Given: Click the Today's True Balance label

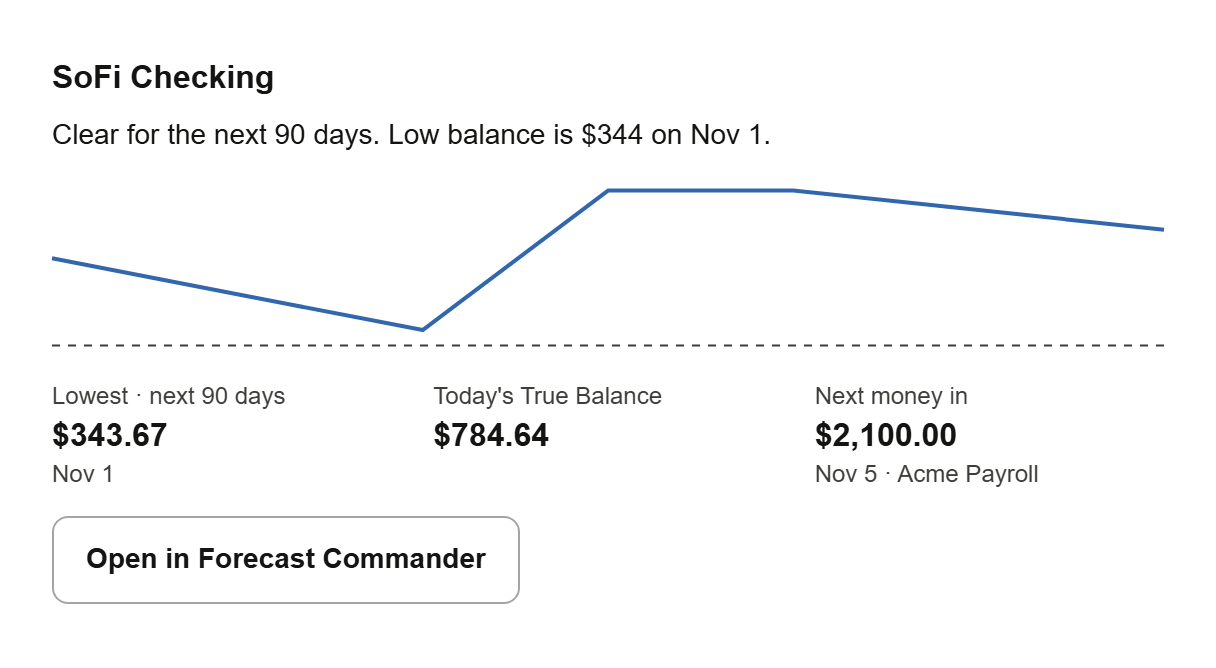Looking at the screenshot, I should (548, 396).
